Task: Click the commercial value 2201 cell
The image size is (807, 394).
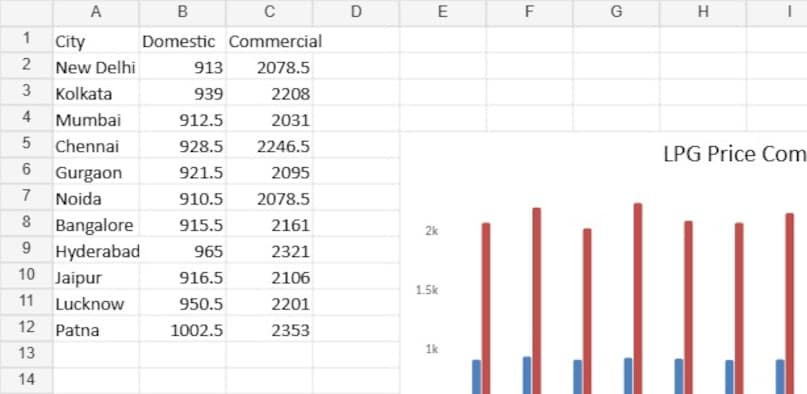Action: point(269,302)
